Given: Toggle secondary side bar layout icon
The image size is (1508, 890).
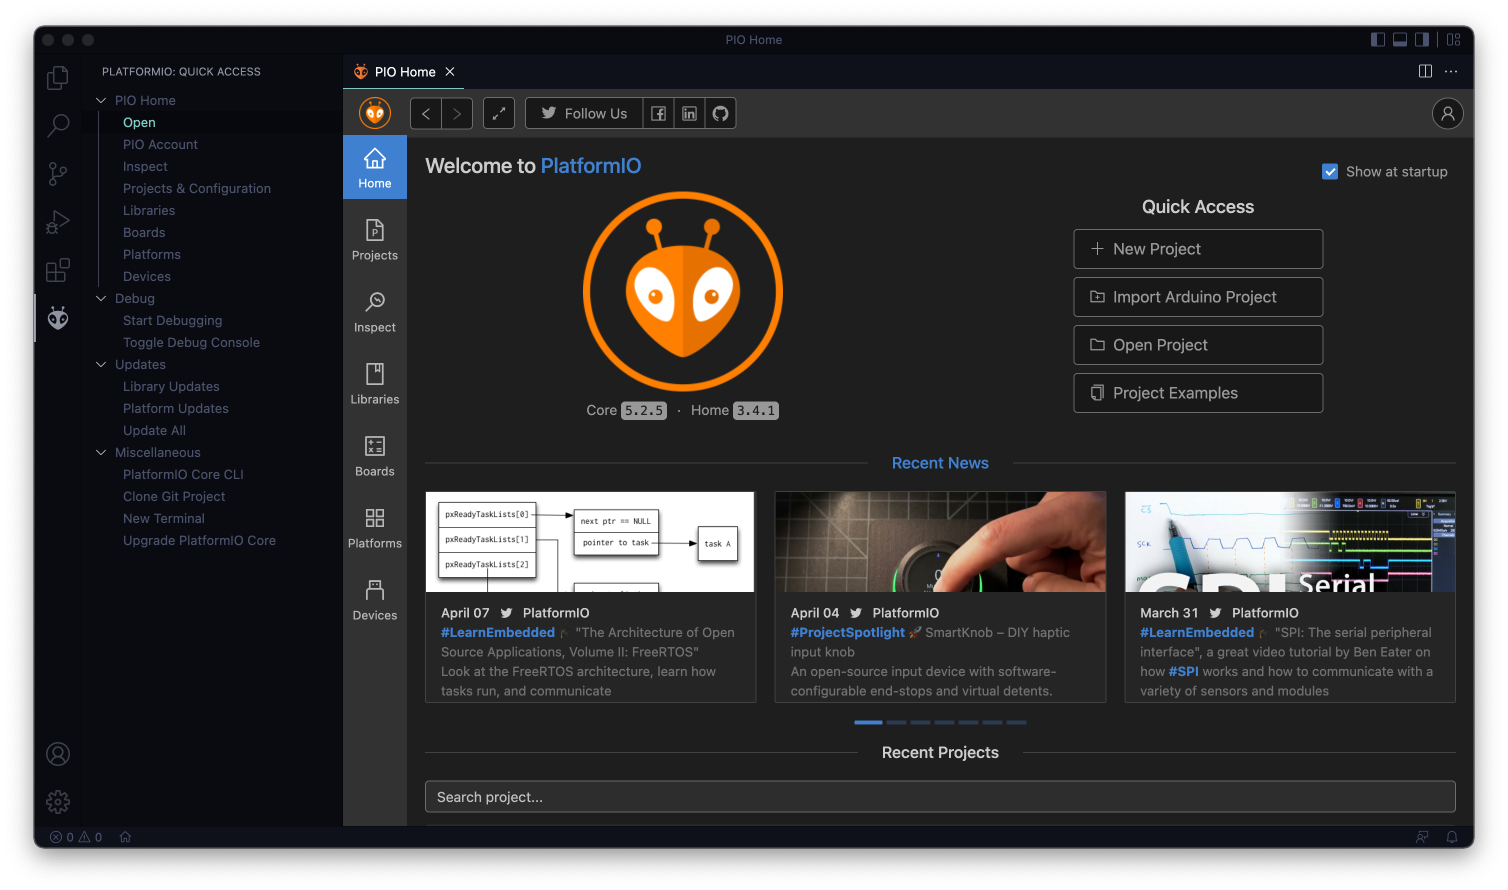Looking at the screenshot, I should [x=1422, y=39].
